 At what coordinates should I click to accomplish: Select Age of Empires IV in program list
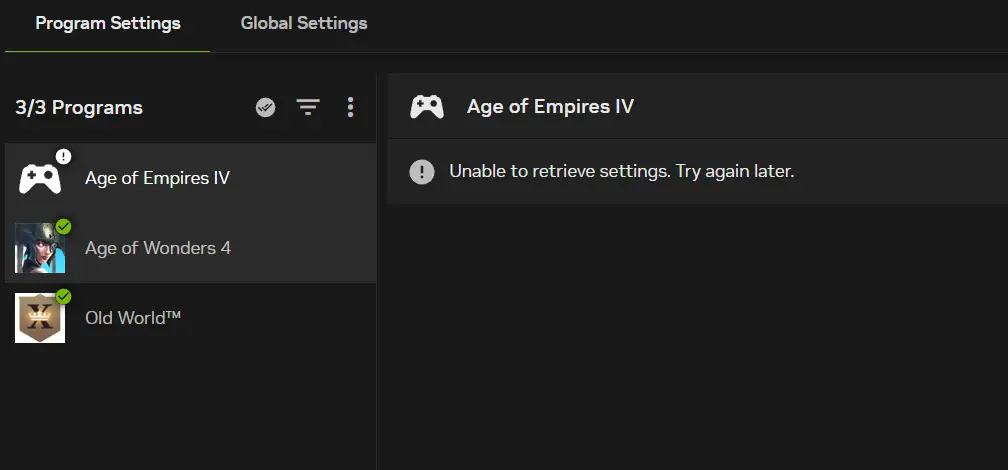(190, 178)
